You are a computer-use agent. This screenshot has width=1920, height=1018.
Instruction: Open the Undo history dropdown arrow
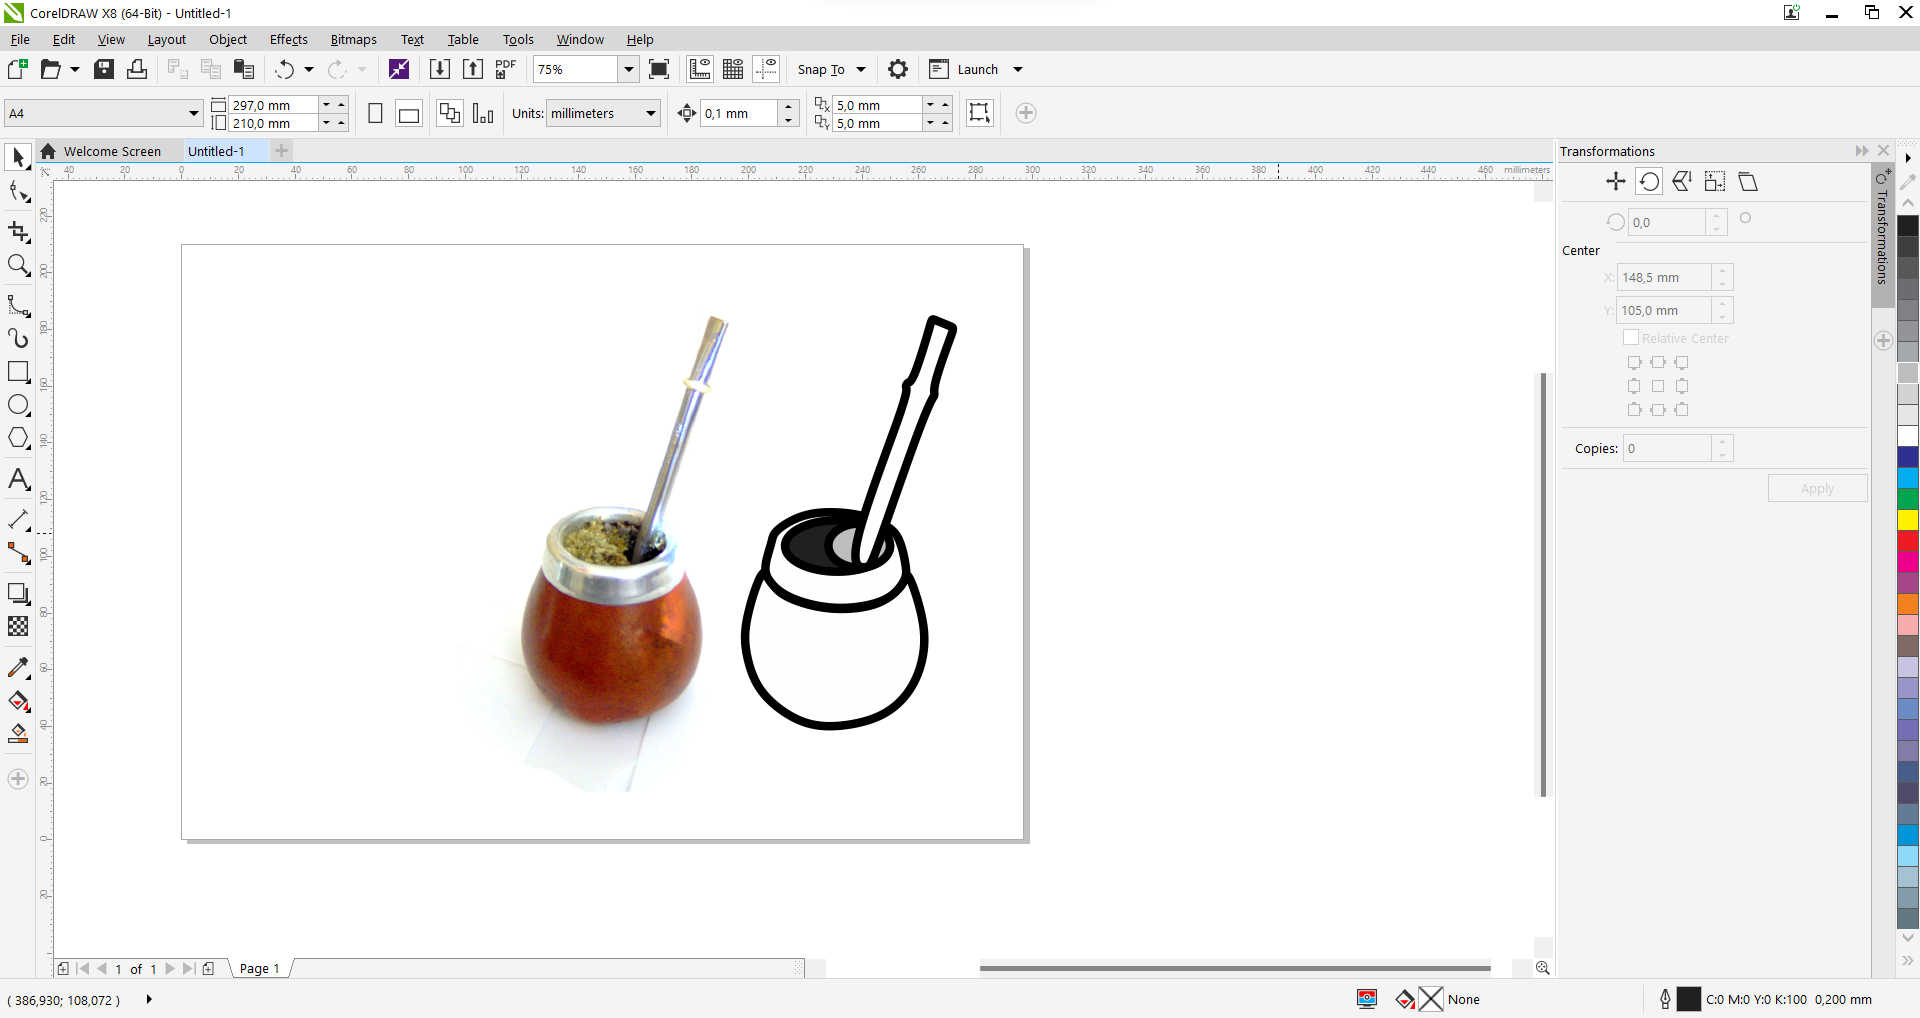tap(308, 69)
